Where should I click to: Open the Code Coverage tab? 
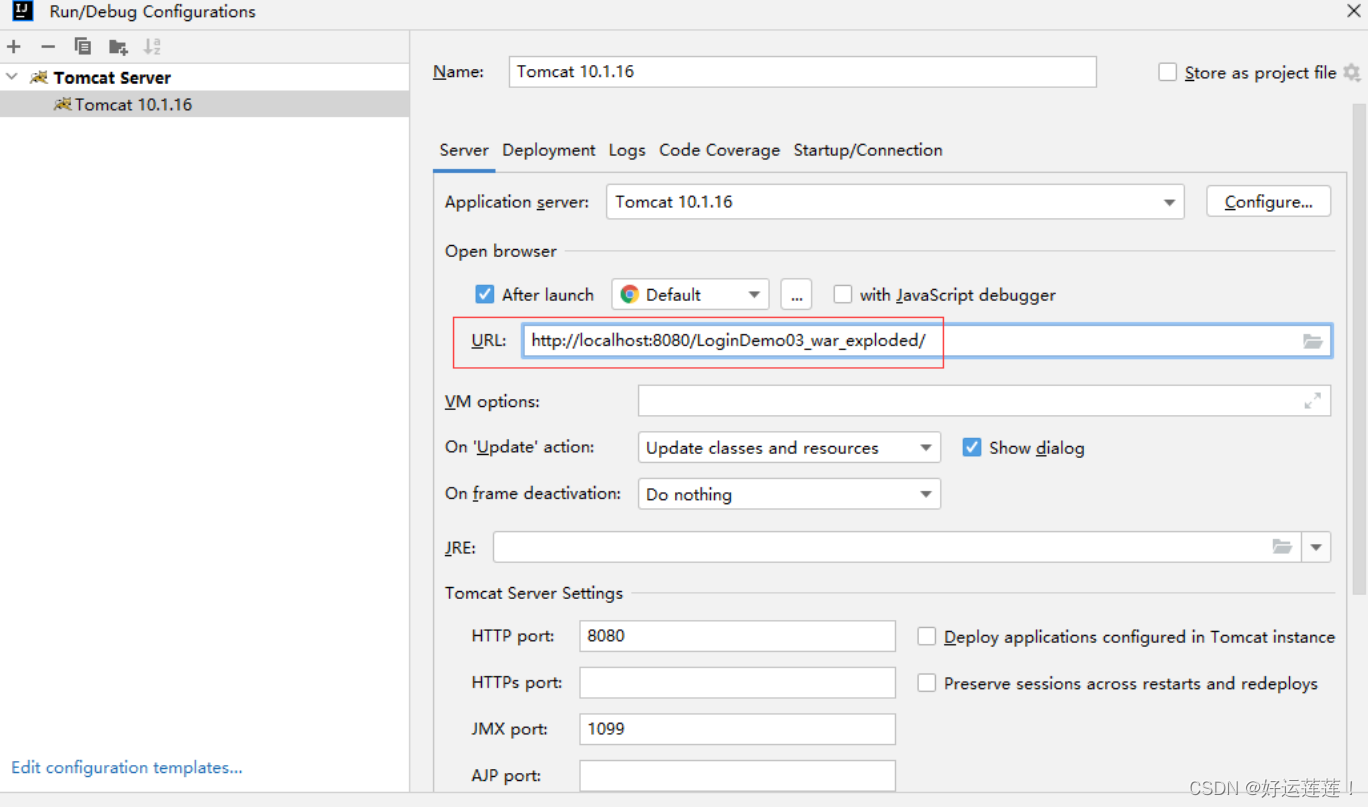coord(719,150)
